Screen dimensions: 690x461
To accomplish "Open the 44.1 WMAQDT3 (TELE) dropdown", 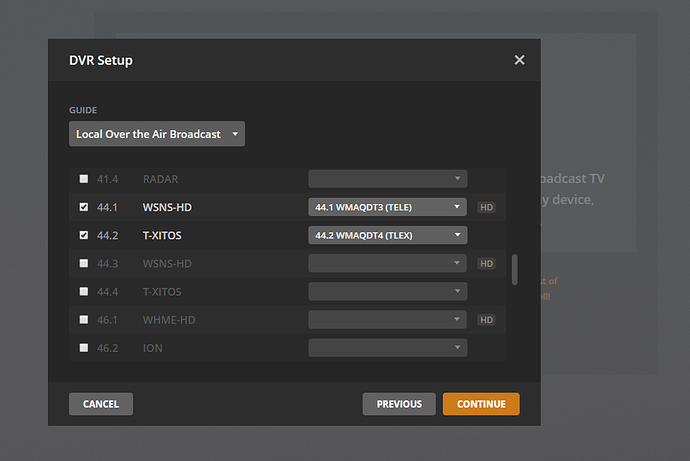I will (x=388, y=207).
